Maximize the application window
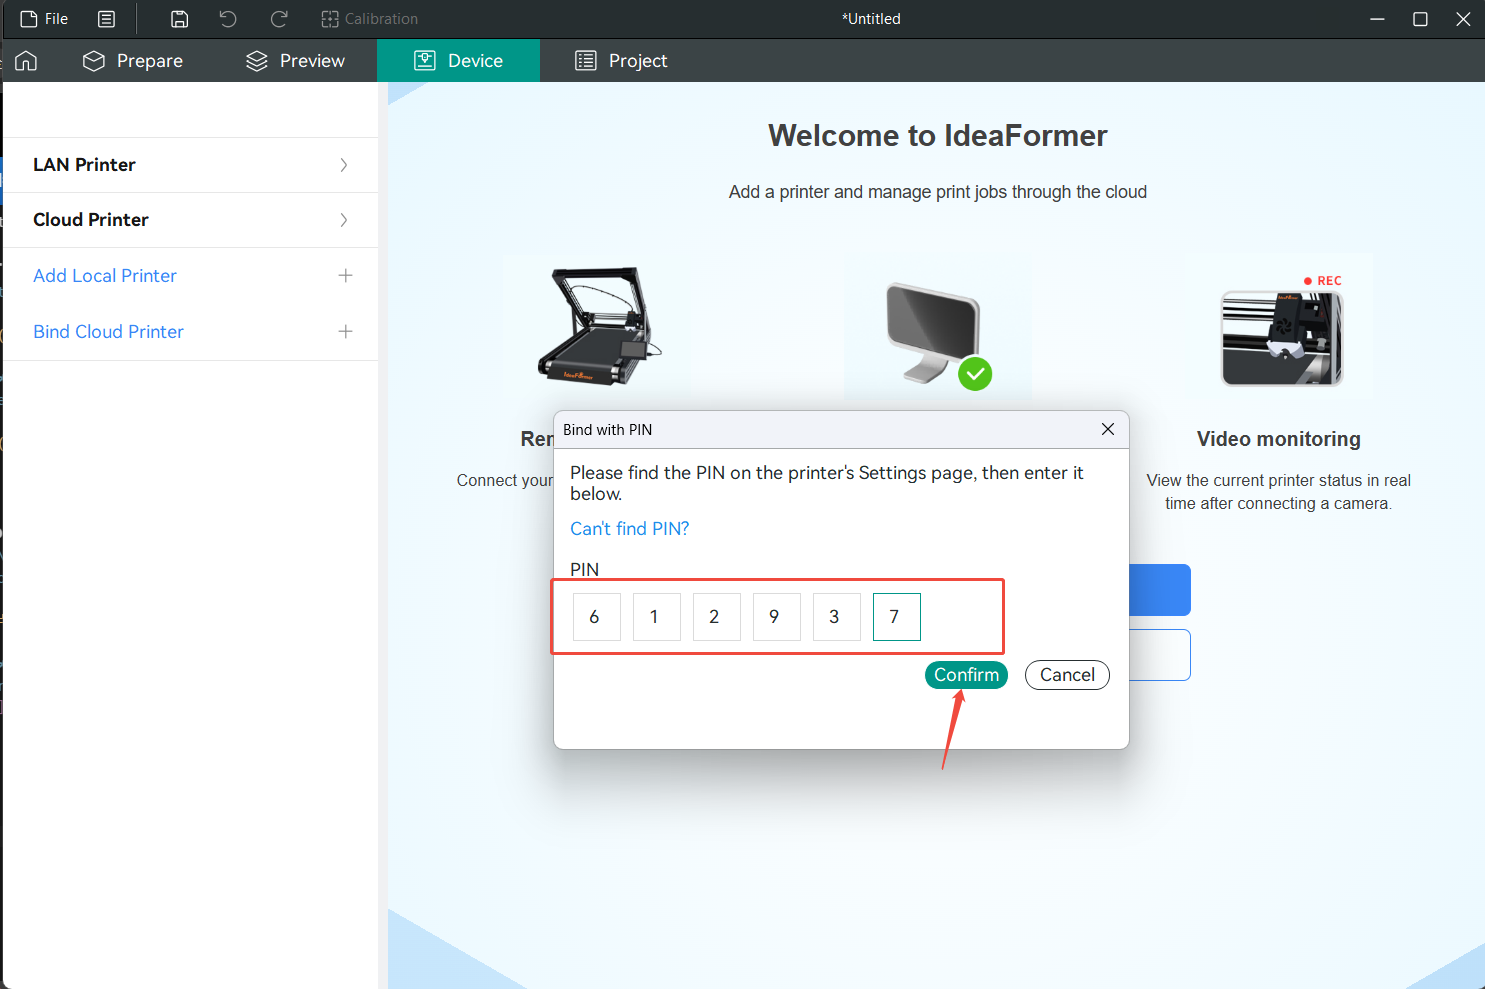Screen dimensions: 1485x989 pos(1420,19)
